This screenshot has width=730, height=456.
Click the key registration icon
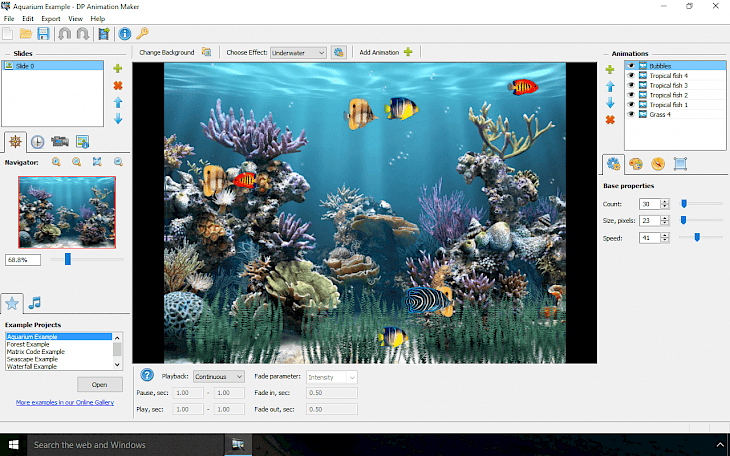pos(142,33)
